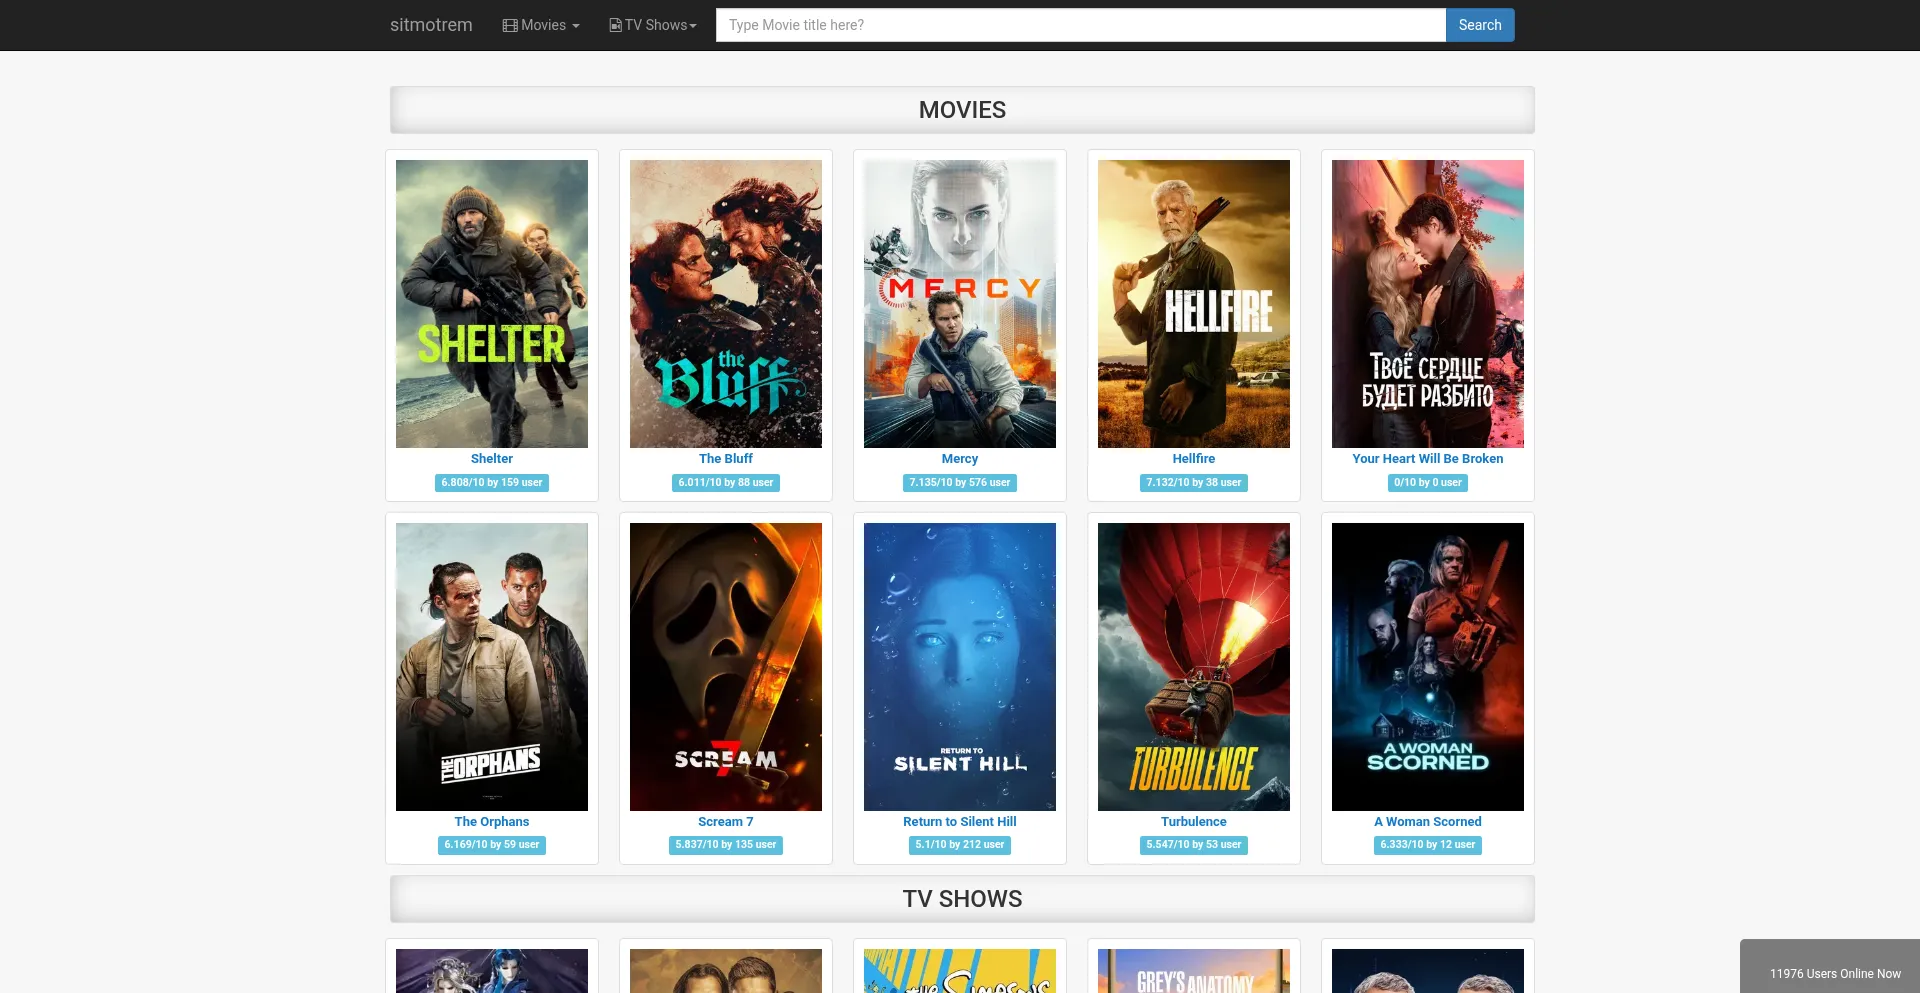Click the Hellfire title link
This screenshot has height=993, width=1920.
[x=1194, y=459]
